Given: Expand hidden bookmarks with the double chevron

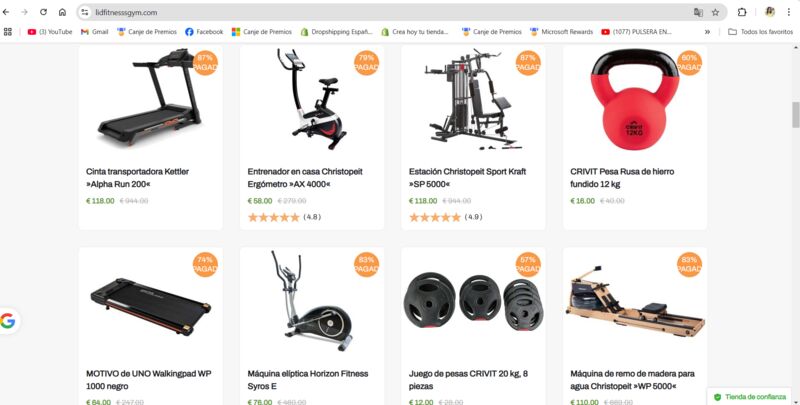Looking at the screenshot, I should point(707,32).
